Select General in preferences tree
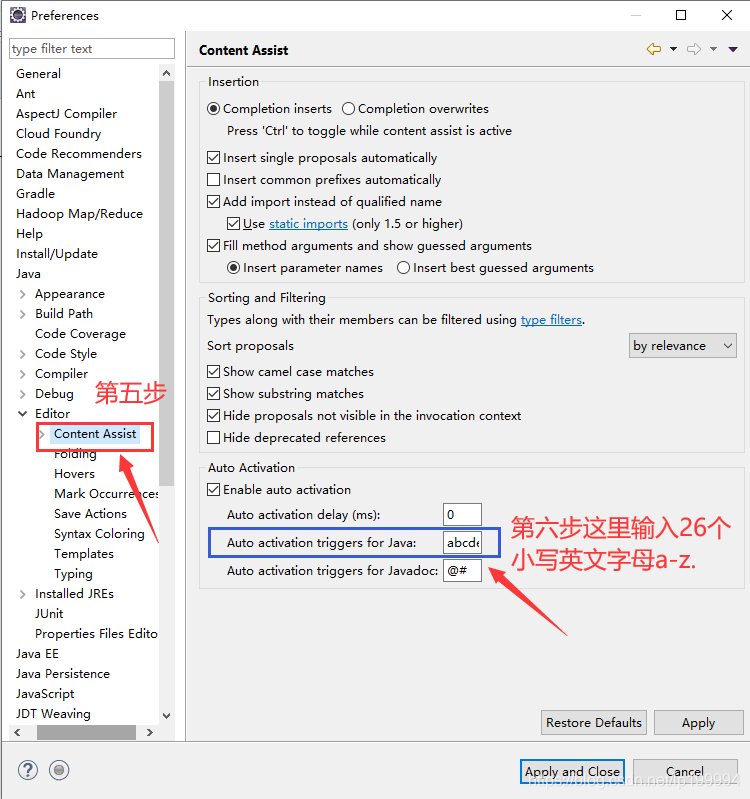The width and height of the screenshot is (750, 799). coord(38,74)
